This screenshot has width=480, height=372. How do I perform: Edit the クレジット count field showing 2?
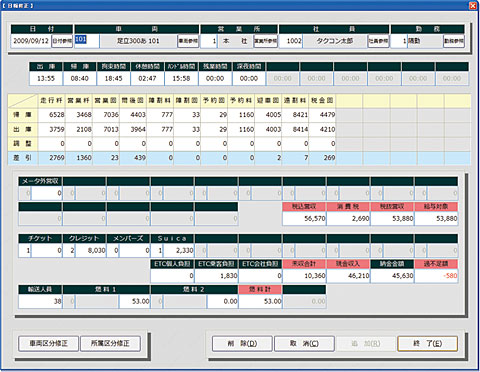click(x=69, y=250)
